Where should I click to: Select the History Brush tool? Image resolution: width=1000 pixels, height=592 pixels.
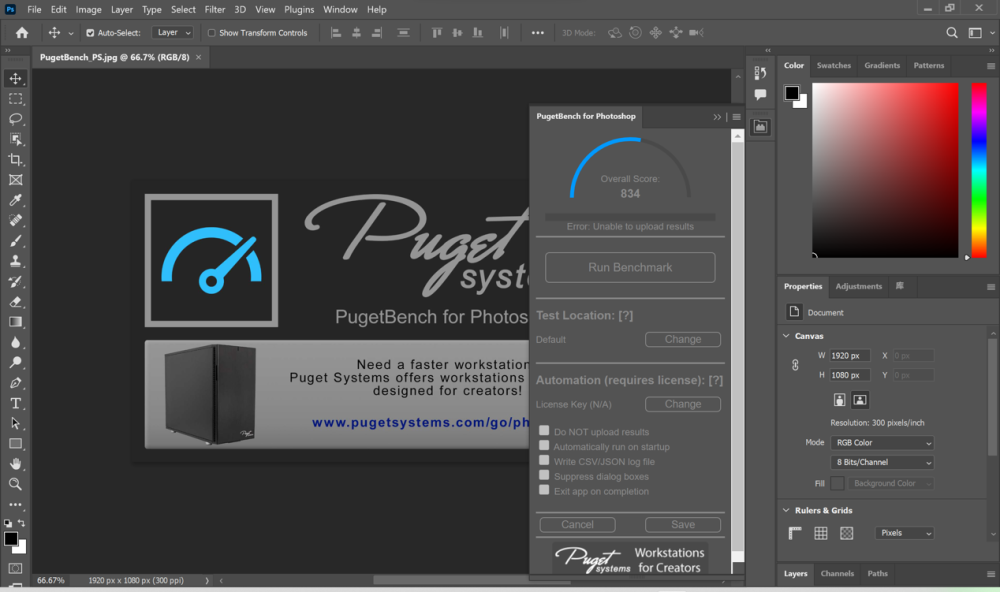(15, 281)
